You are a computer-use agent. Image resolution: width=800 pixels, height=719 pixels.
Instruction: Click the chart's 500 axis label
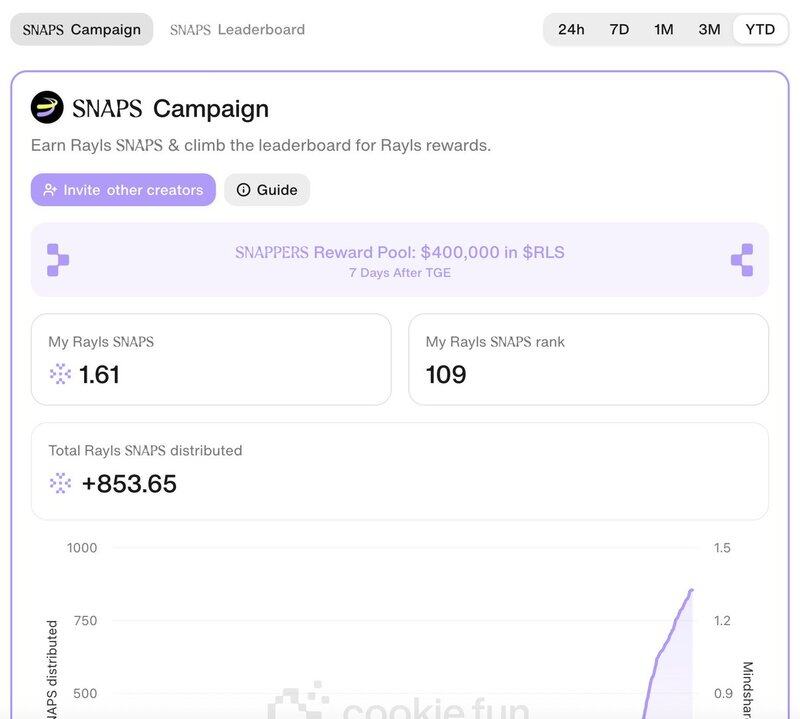tap(85, 693)
